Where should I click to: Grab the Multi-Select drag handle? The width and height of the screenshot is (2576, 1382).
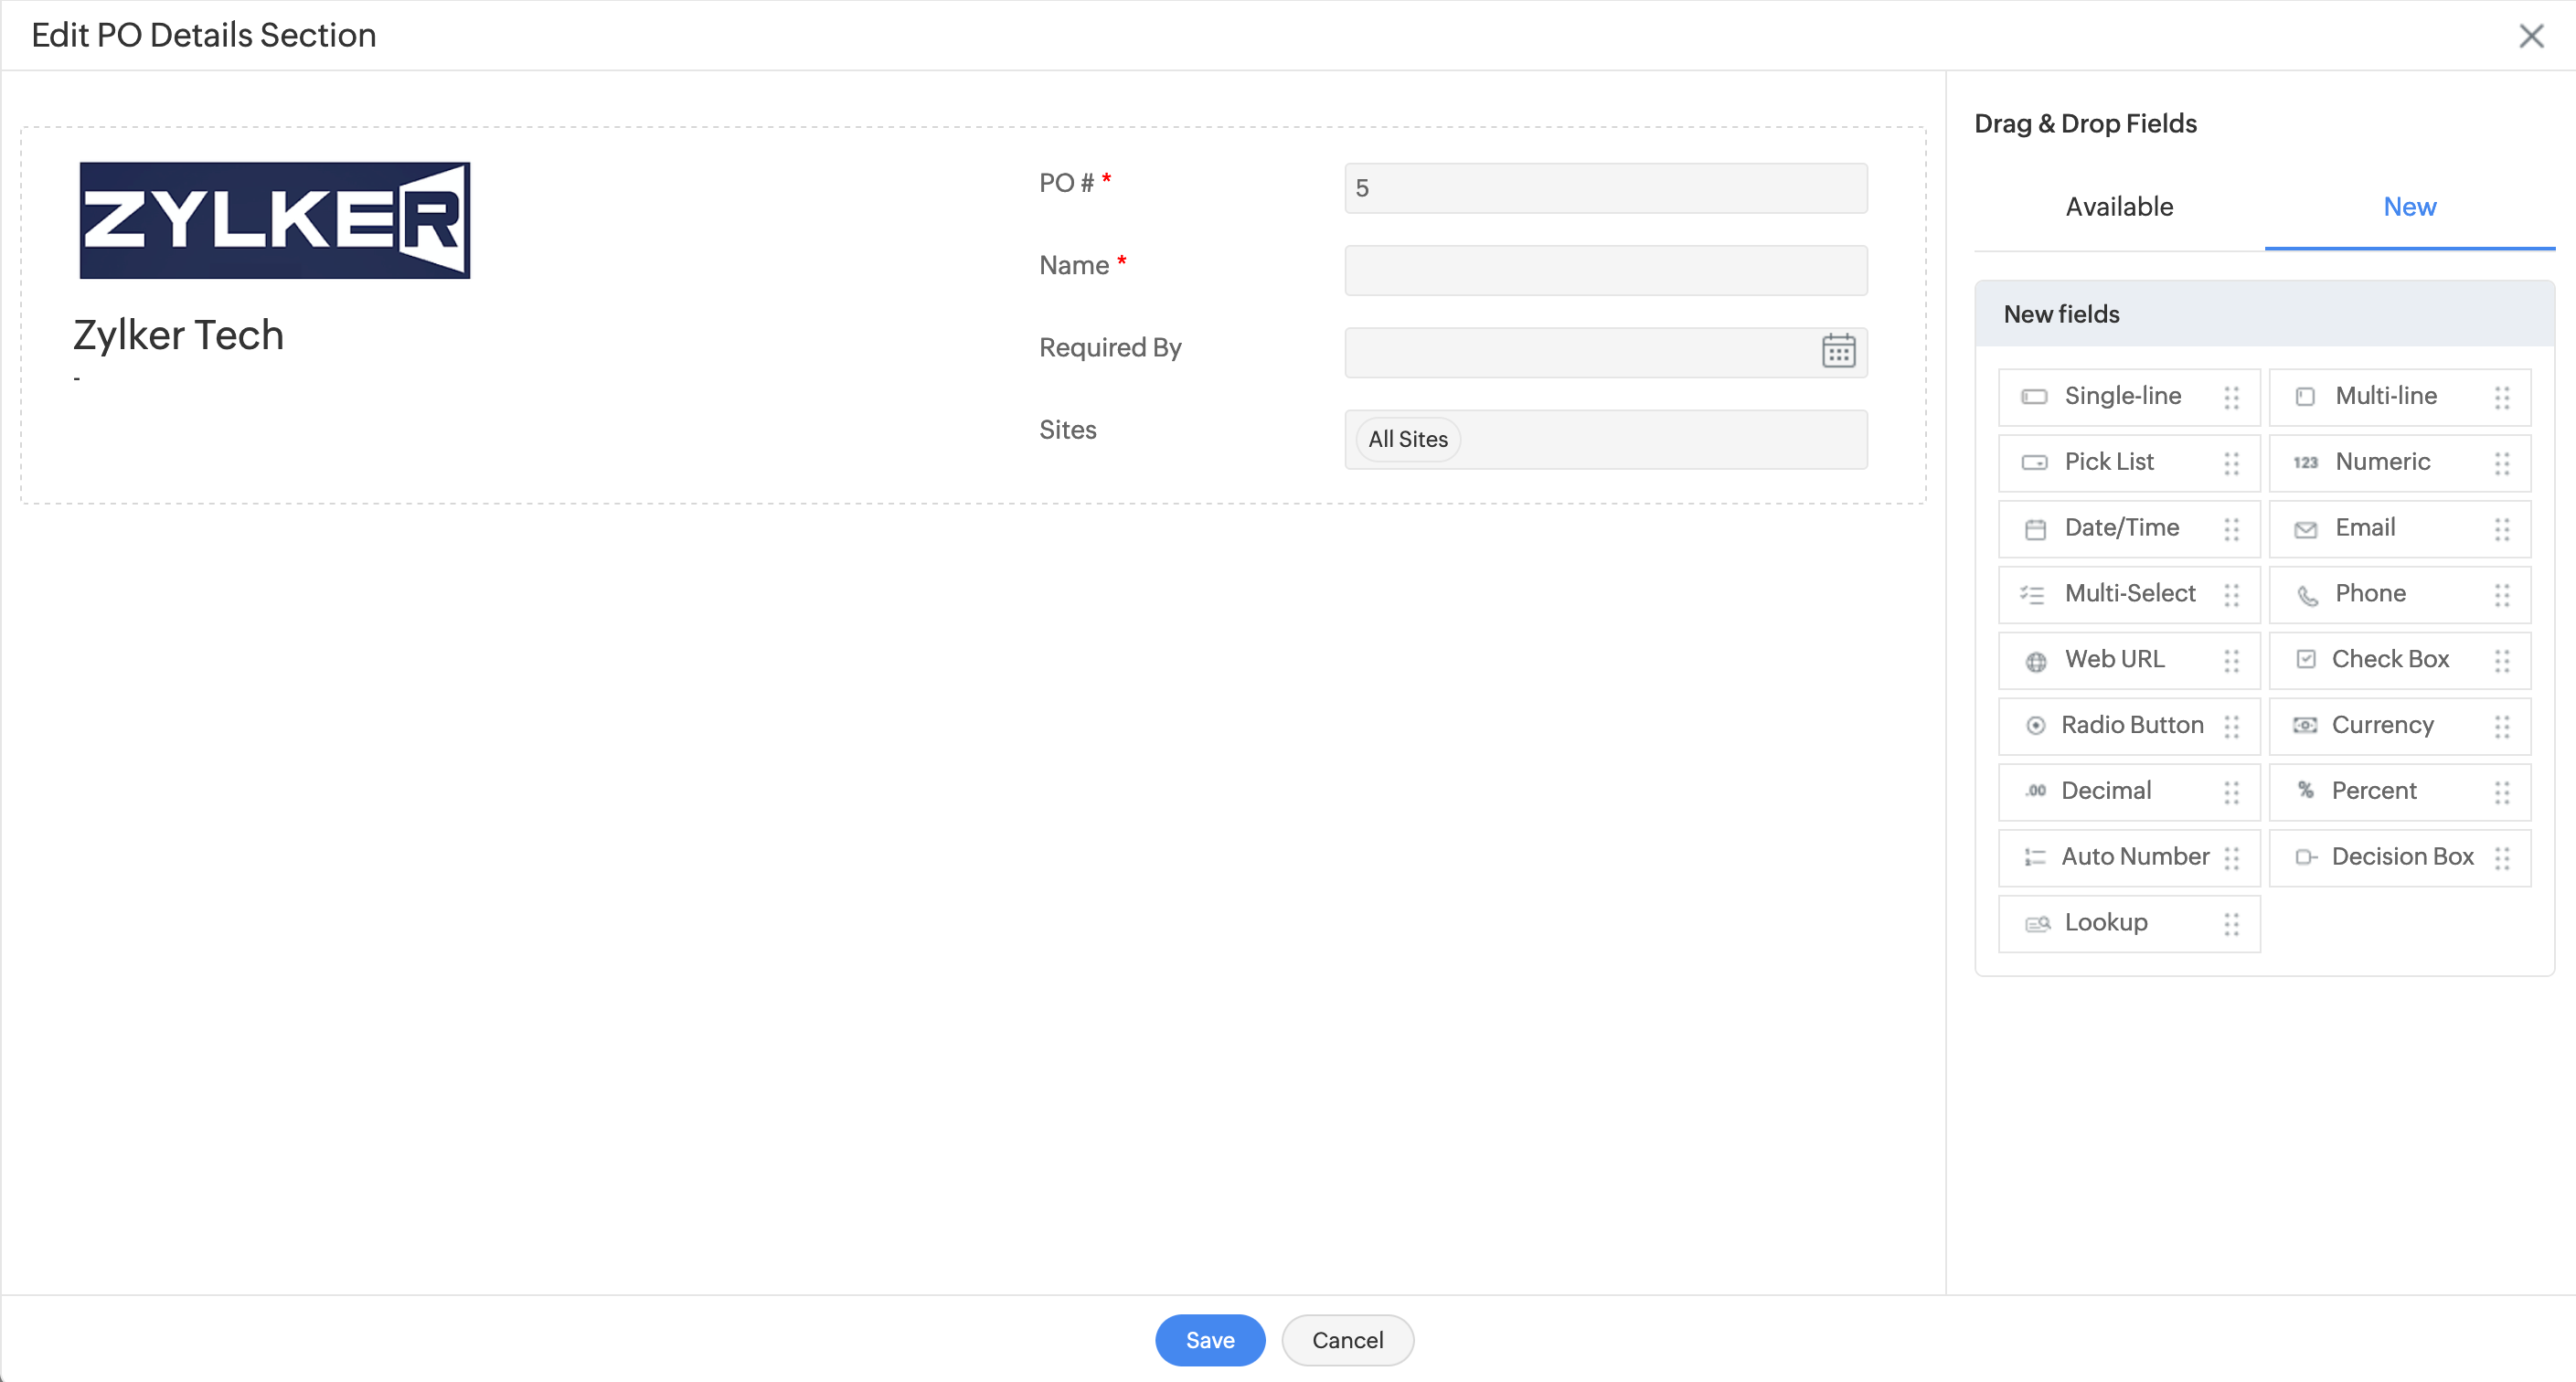(x=2231, y=595)
